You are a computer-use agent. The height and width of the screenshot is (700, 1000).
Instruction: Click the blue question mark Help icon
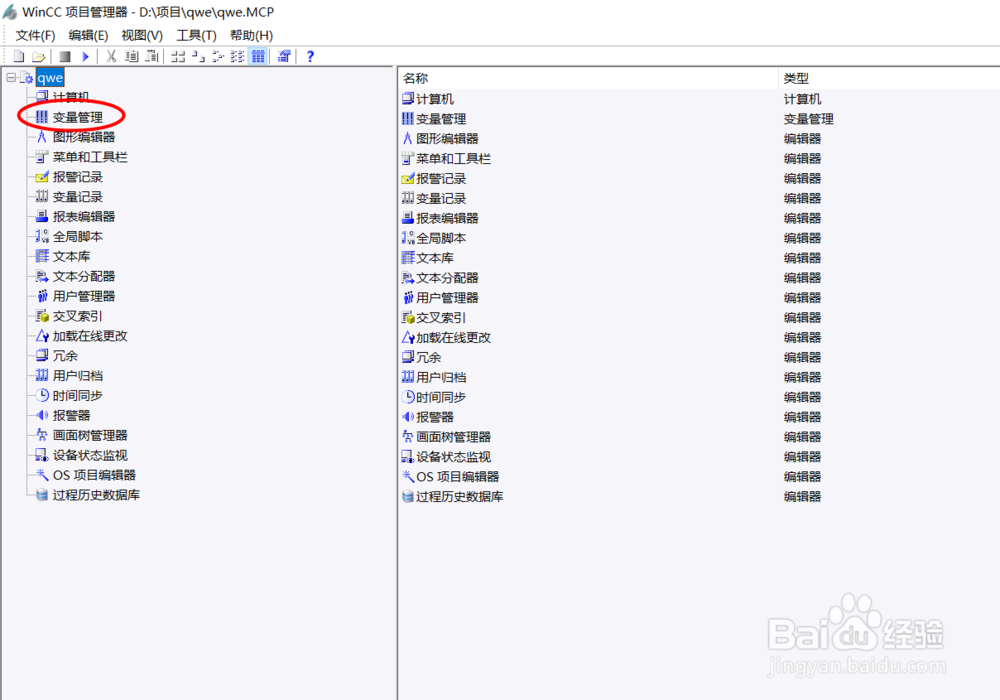point(310,56)
